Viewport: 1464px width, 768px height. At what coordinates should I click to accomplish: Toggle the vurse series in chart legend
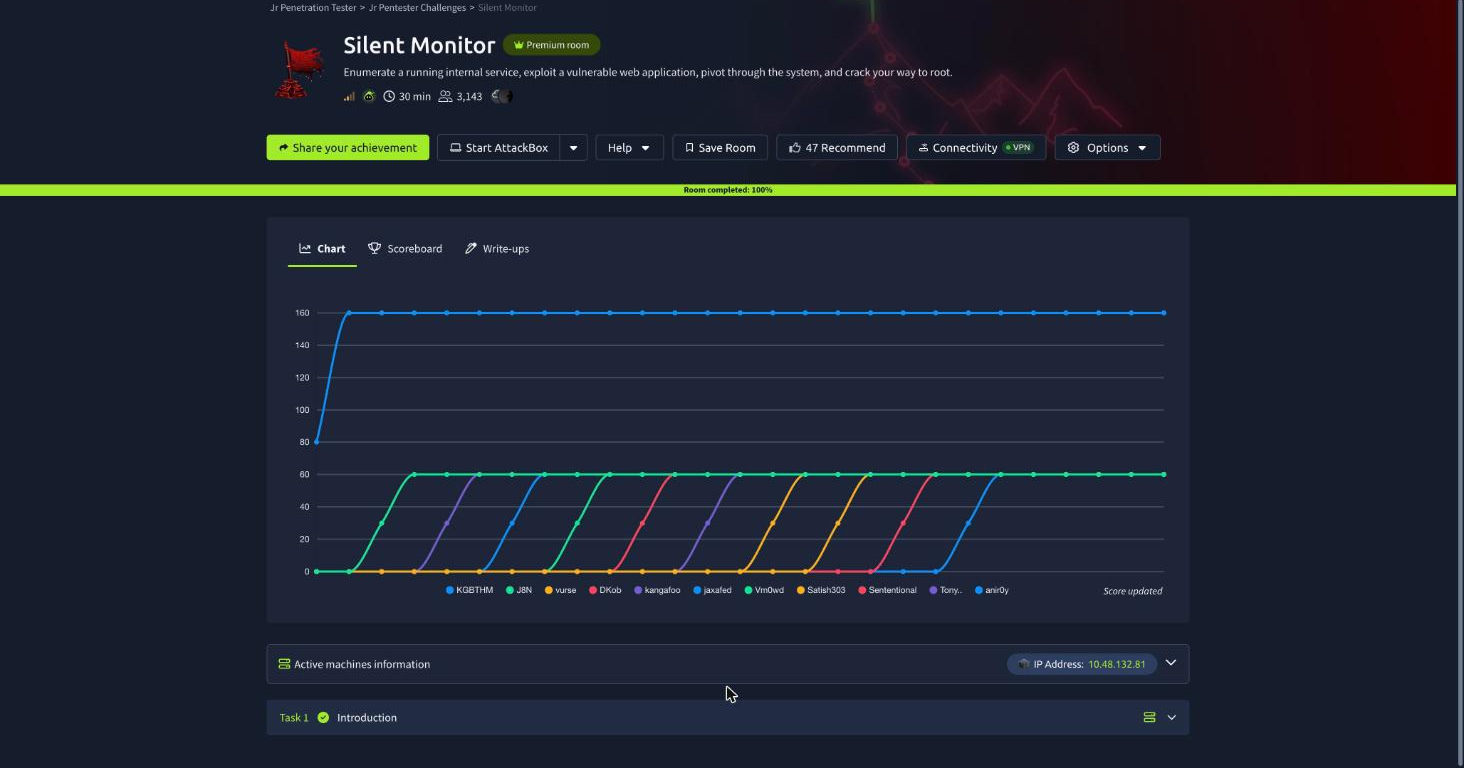(560, 590)
